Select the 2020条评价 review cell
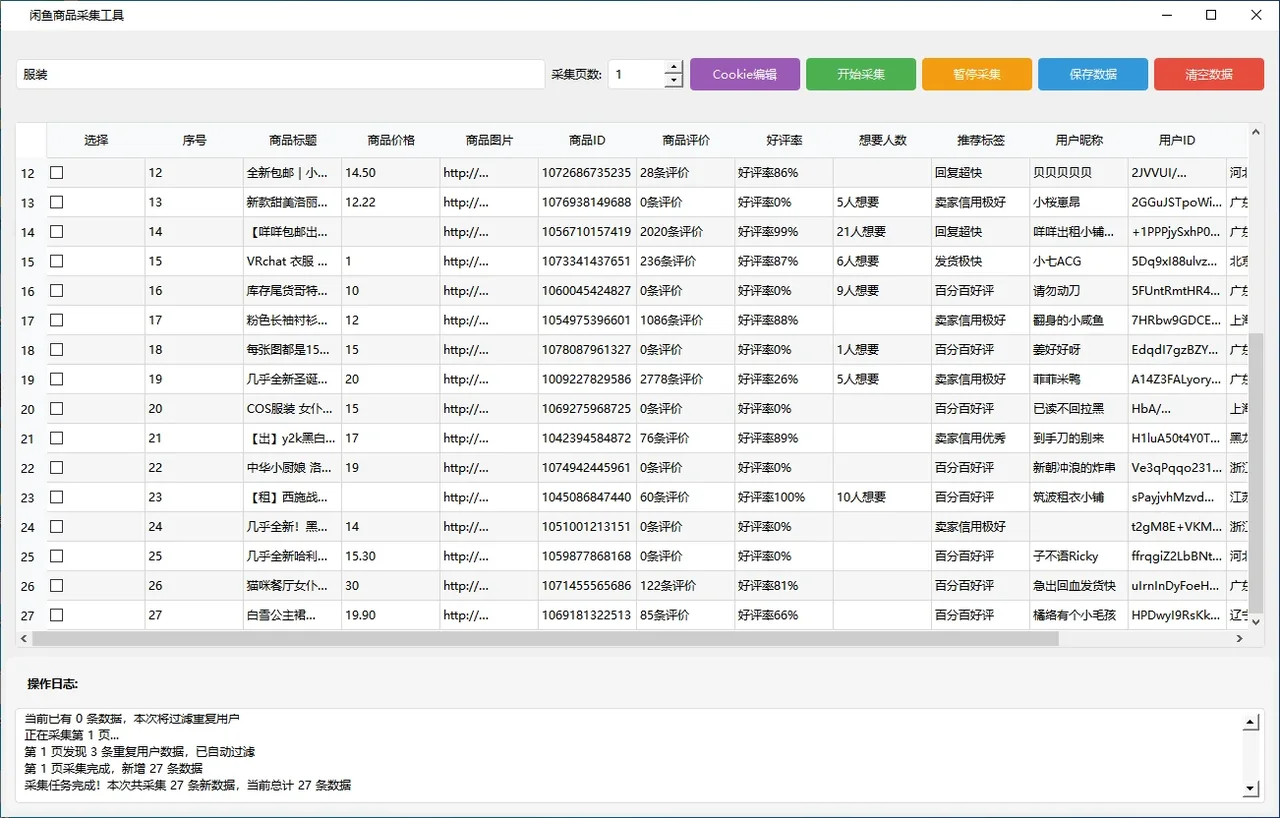This screenshot has height=818, width=1280. click(x=685, y=231)
